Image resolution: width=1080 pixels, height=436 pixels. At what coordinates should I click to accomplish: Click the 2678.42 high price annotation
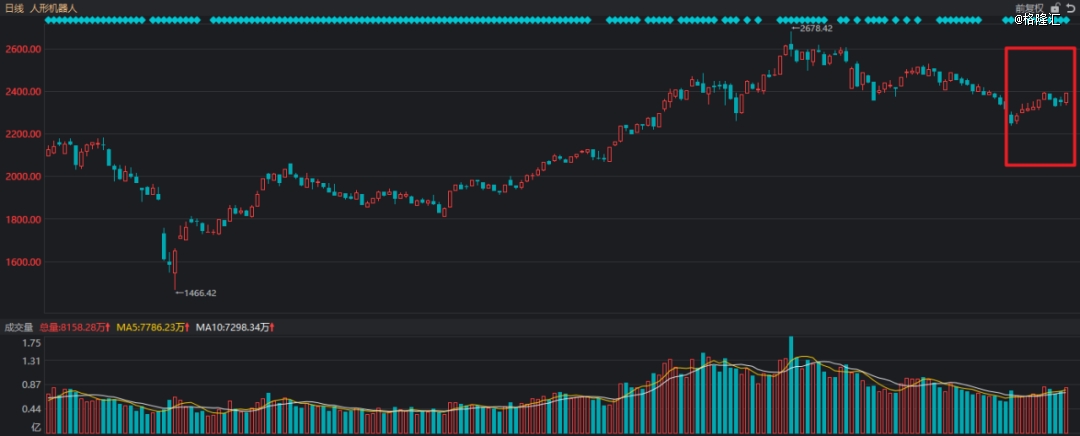[815, 29]
